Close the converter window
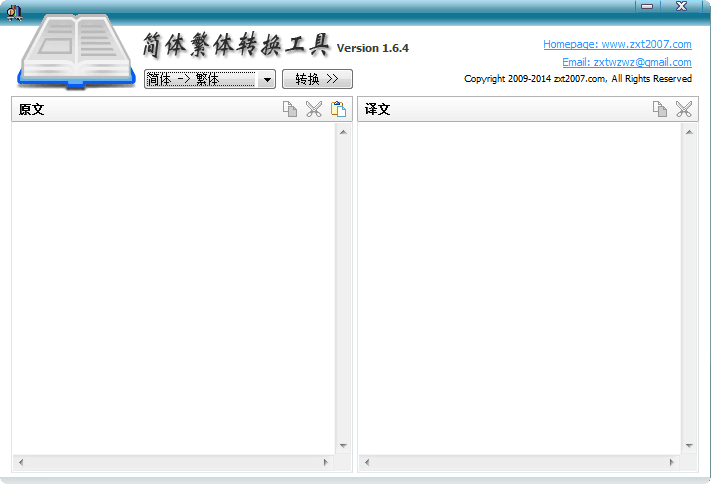Image resolution: width=711 pixels, height=484 pixels. point(682,6)
